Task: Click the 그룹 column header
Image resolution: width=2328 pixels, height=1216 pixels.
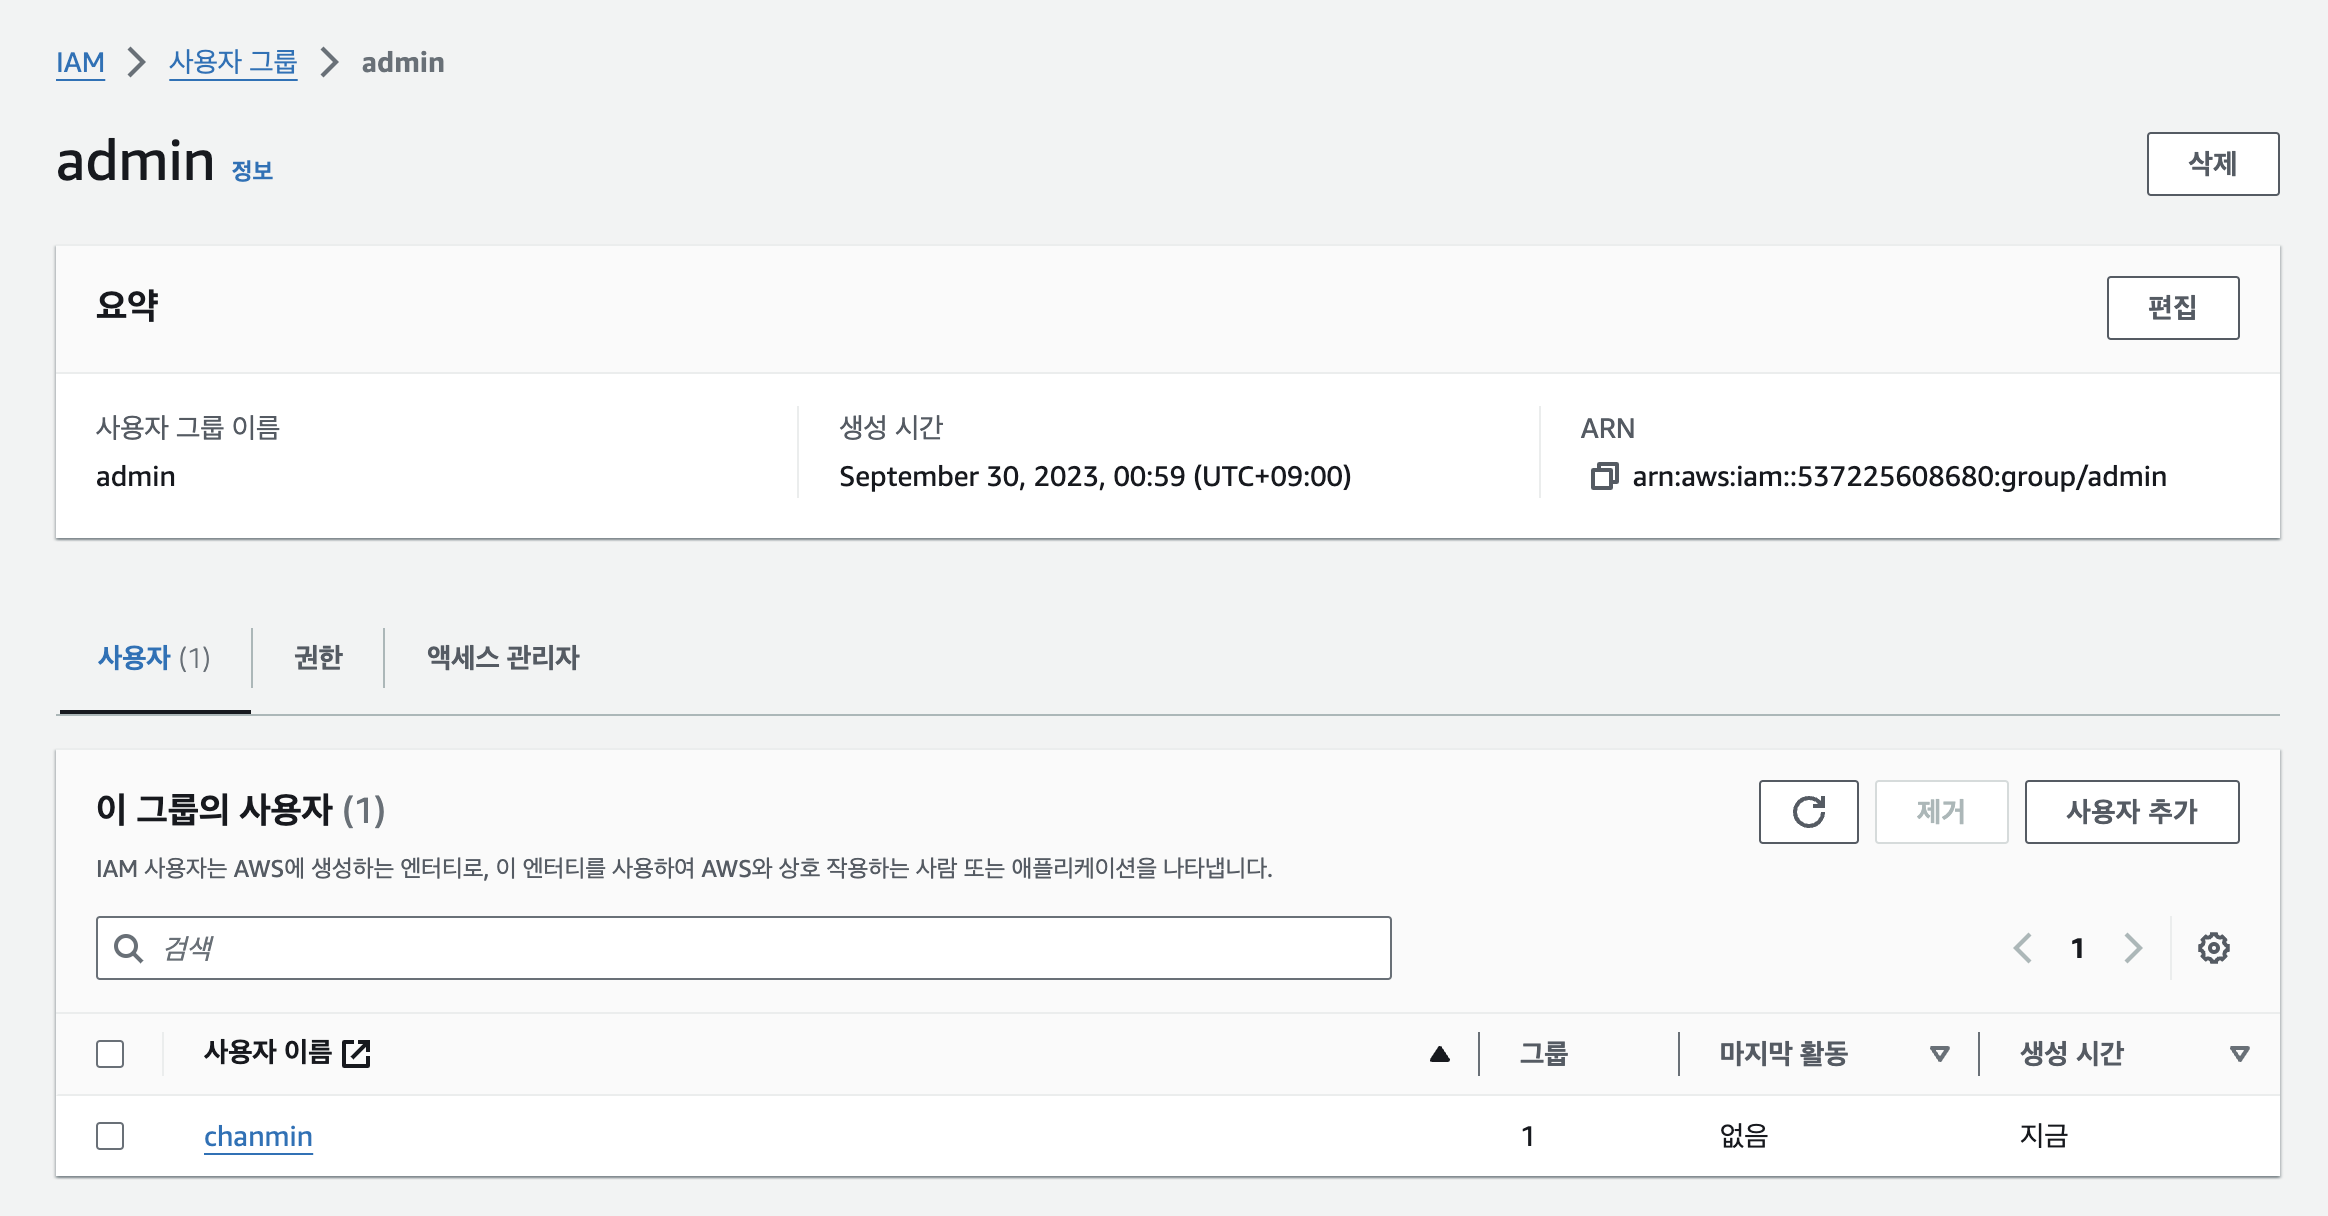Action: pos(1544,1054)
